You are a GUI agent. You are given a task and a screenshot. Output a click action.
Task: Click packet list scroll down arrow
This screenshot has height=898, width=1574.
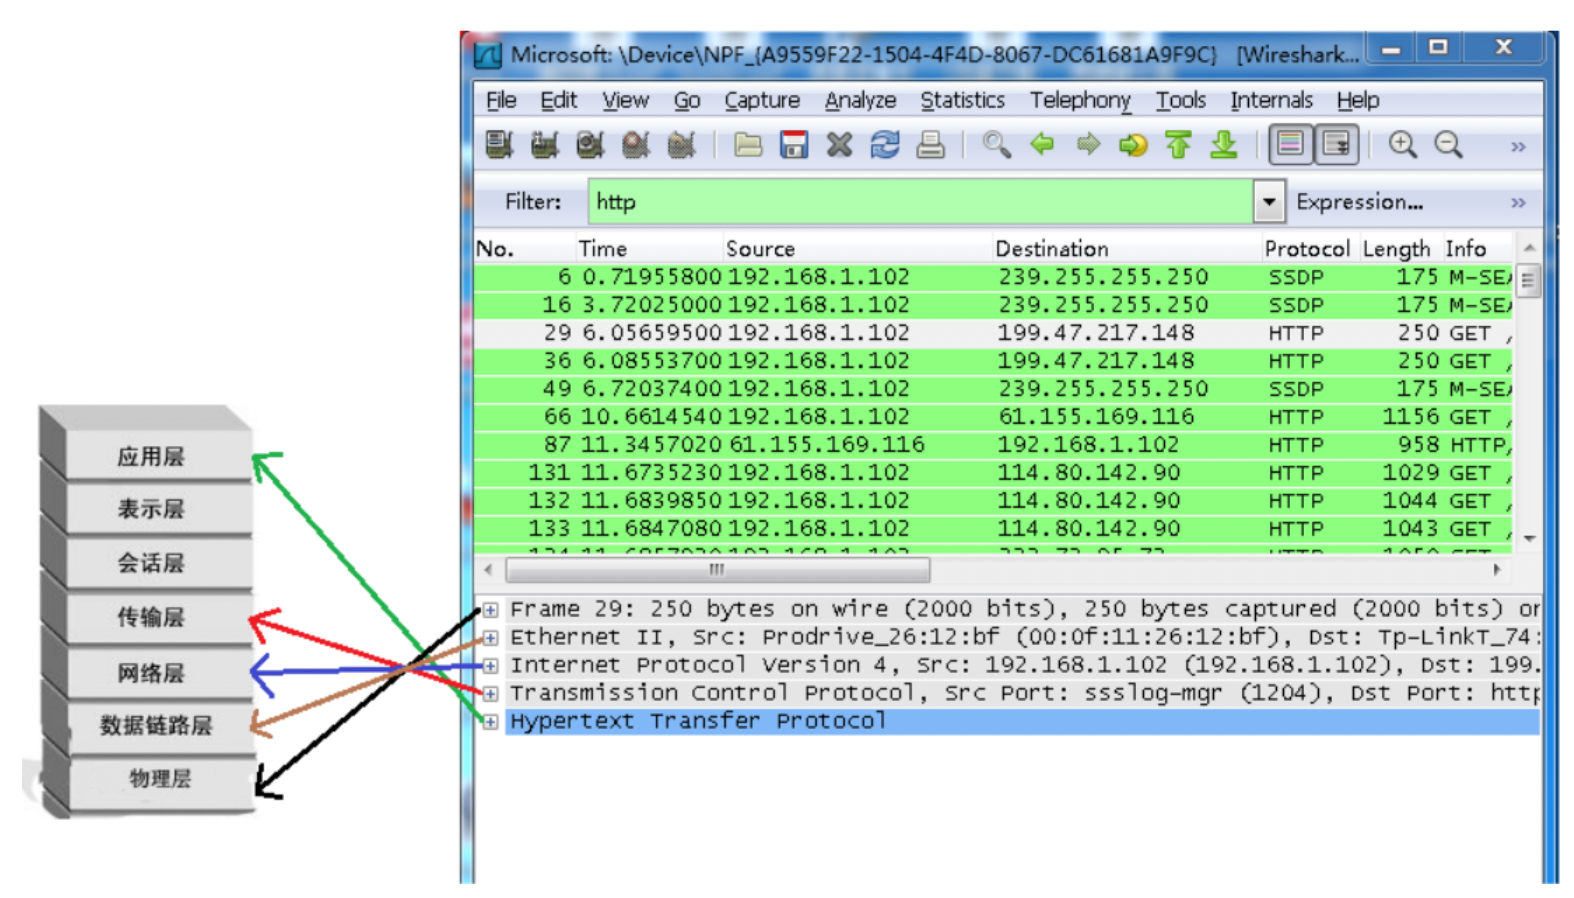pyautogui.click(x=1528, y=539)
